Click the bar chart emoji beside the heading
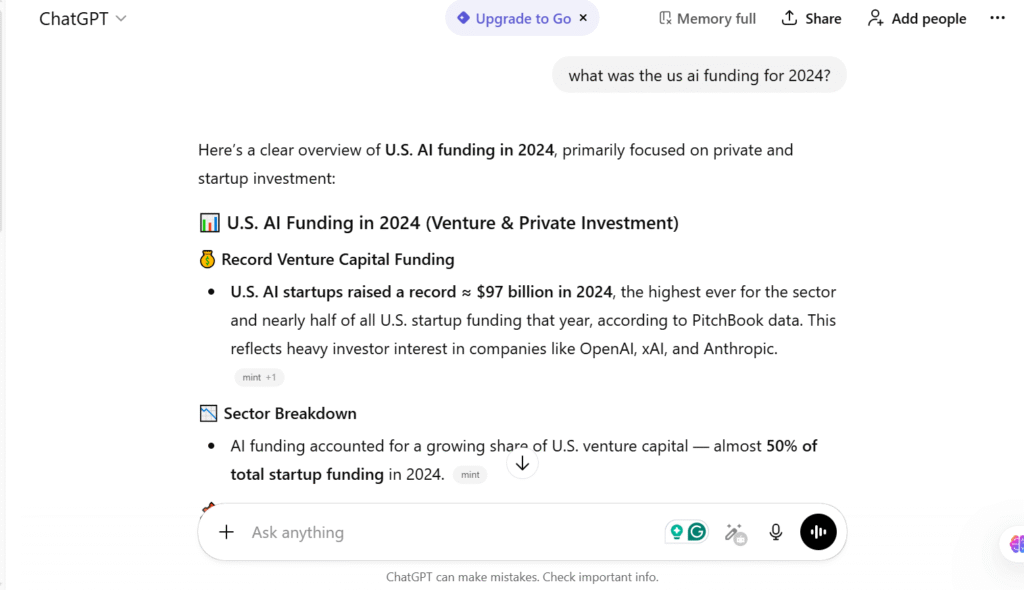 [209, 223]
